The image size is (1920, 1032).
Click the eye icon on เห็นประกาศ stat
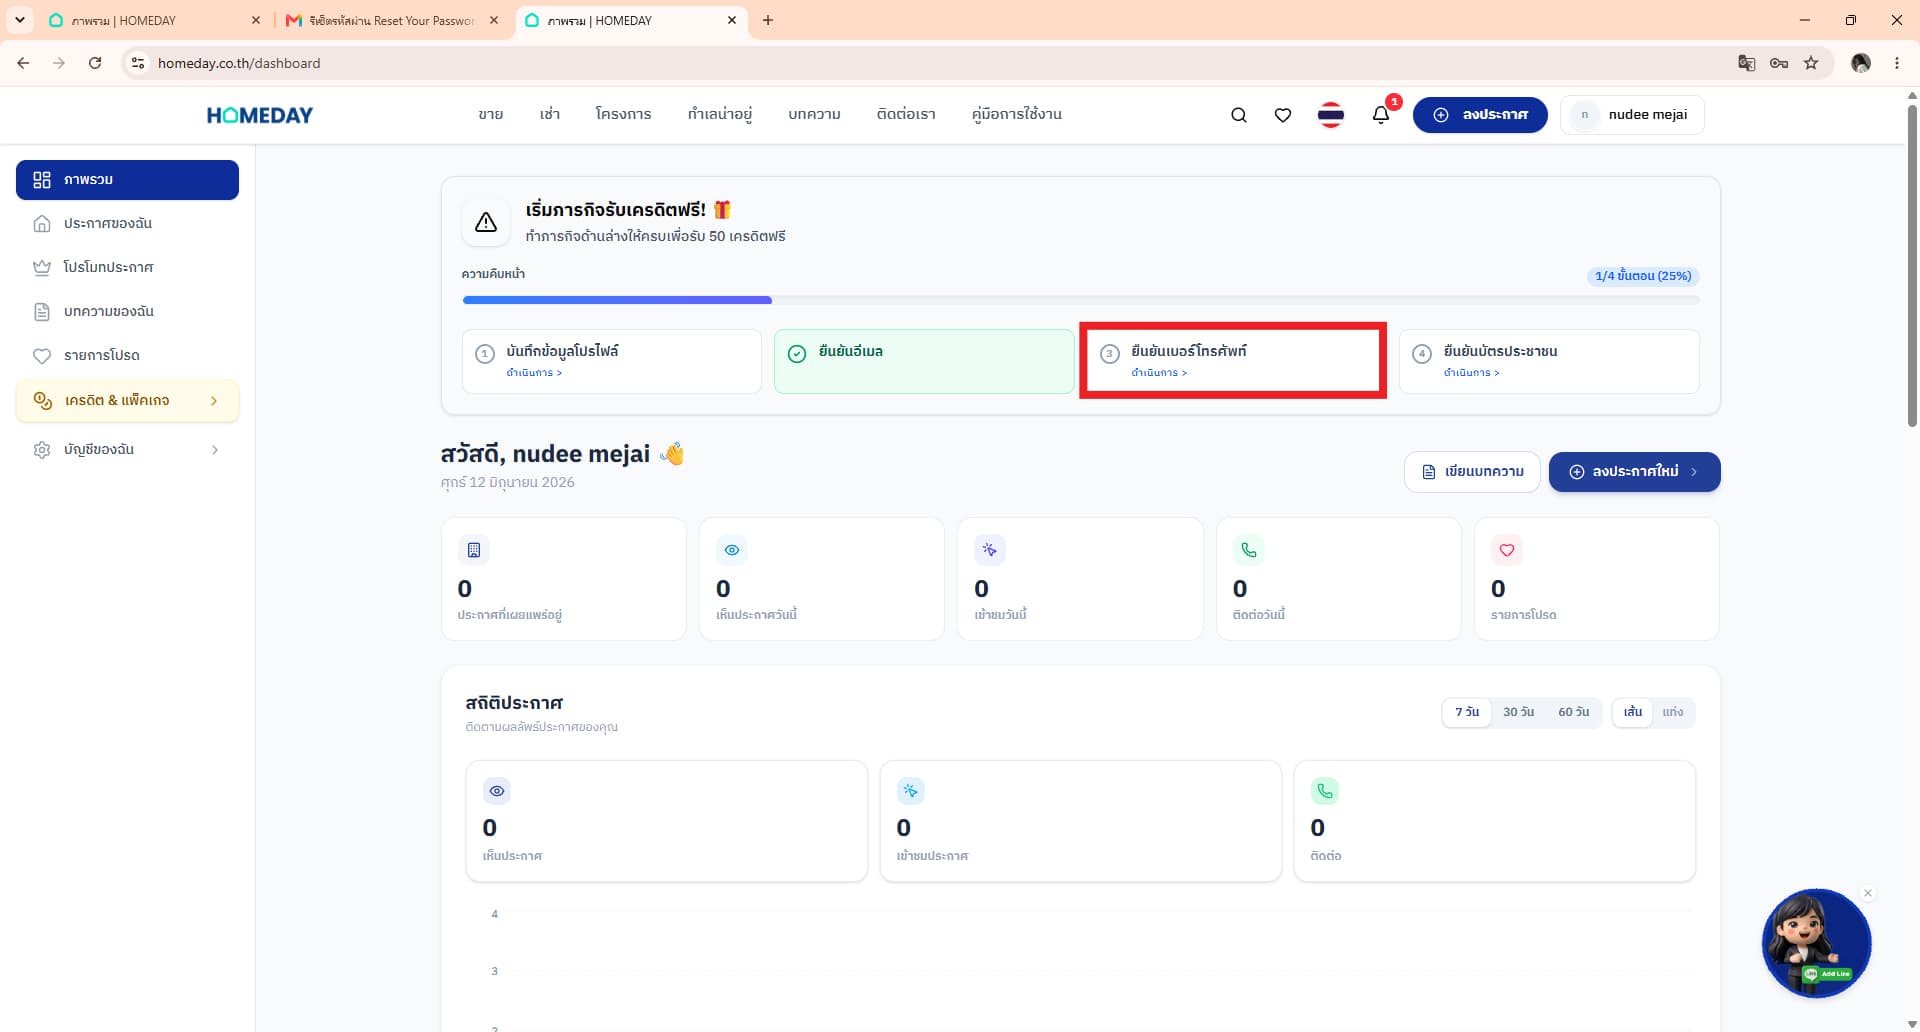point(497,791)
